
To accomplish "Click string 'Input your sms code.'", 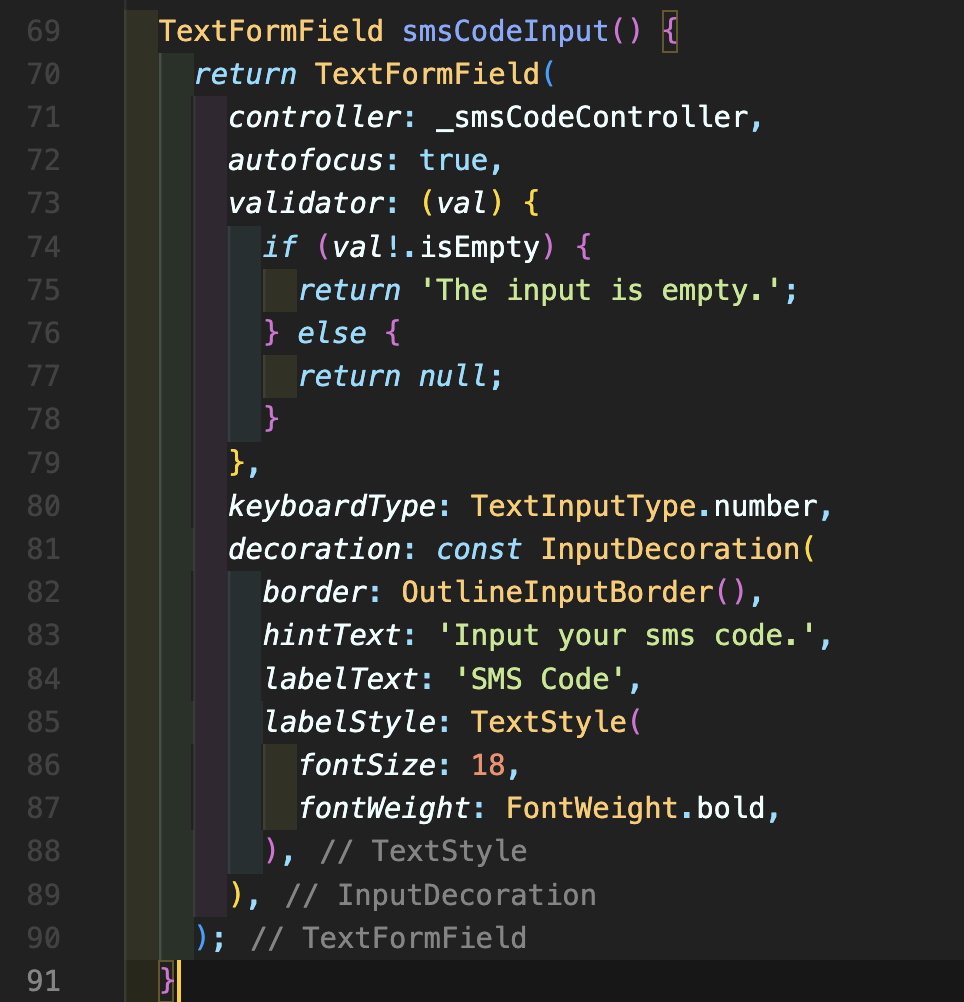I will pos(627,636).
